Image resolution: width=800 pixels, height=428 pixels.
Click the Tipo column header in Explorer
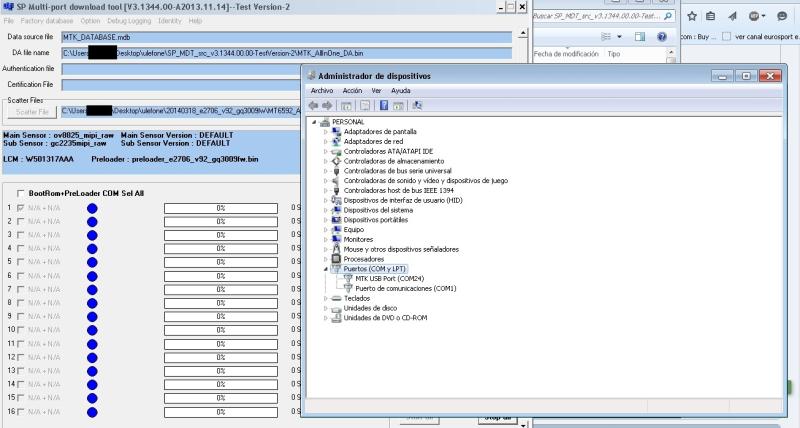(x=614, y=54)
